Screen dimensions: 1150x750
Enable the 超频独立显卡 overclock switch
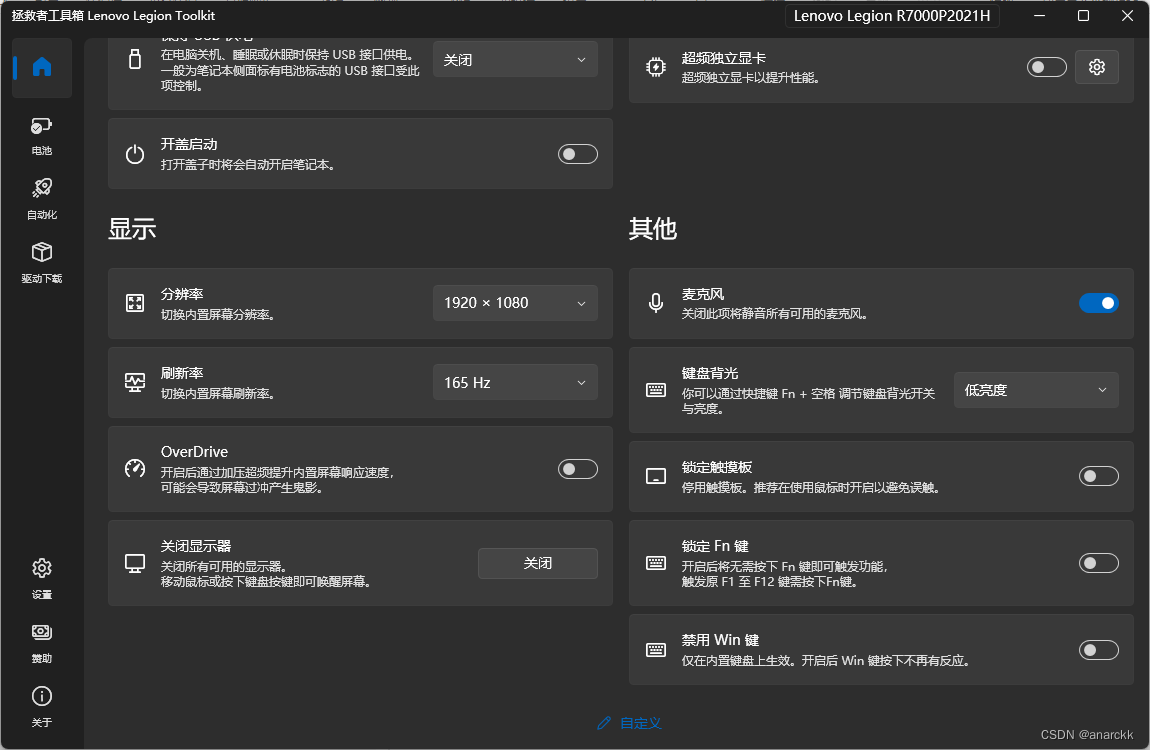[1047, 67]
